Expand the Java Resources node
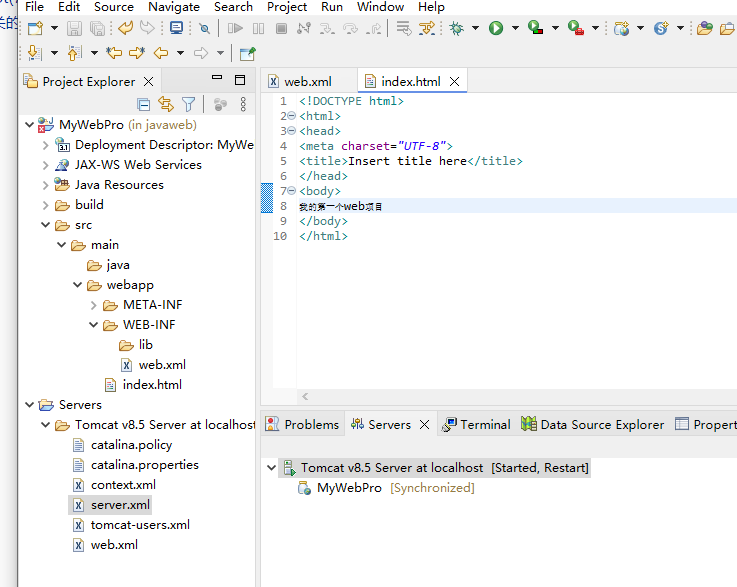The width and height of the screenshot is (737, 587). [45, 185]
